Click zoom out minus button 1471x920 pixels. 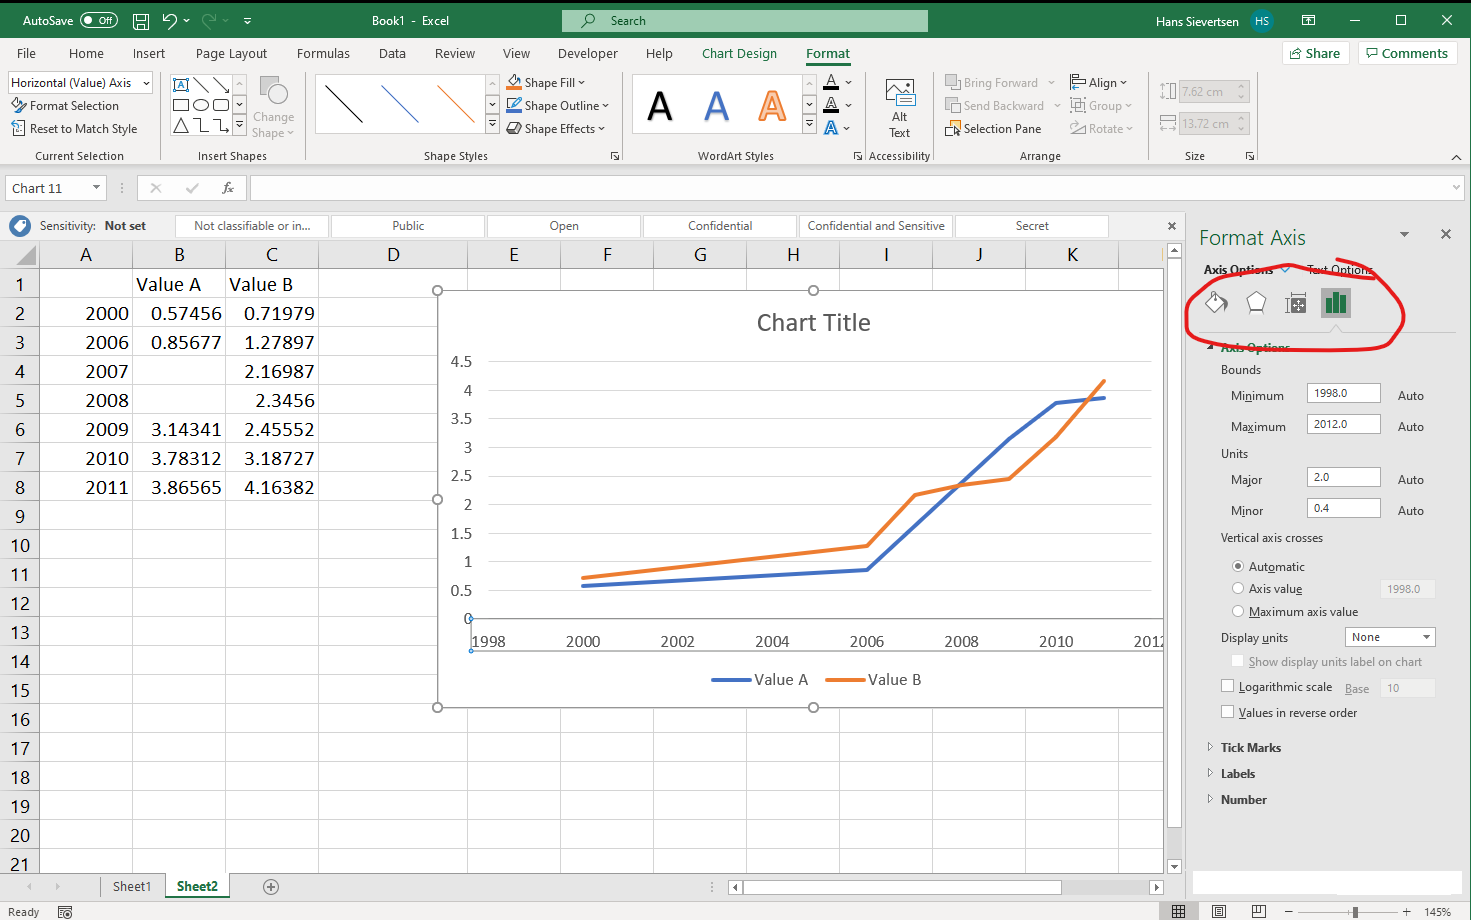(1289, 912)
